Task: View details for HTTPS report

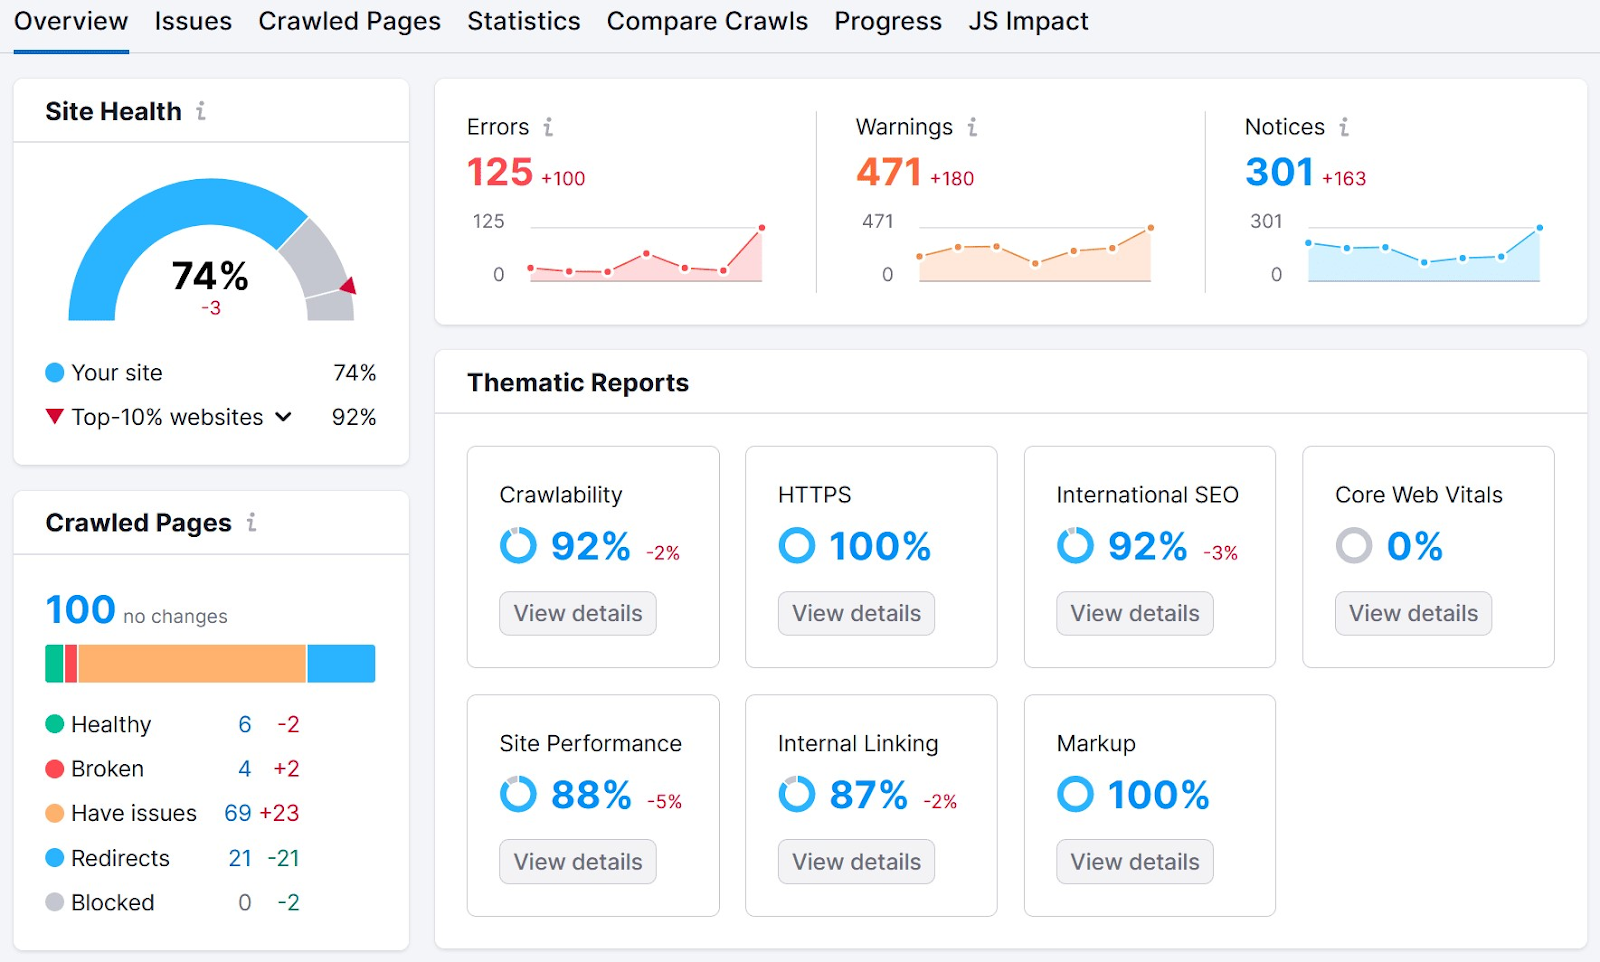Action: [x=856, y=613]
